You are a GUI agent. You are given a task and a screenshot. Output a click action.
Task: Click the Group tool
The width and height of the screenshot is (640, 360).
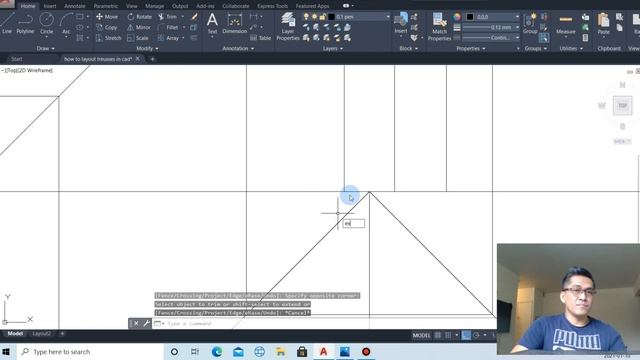click(x=530, y=24)
